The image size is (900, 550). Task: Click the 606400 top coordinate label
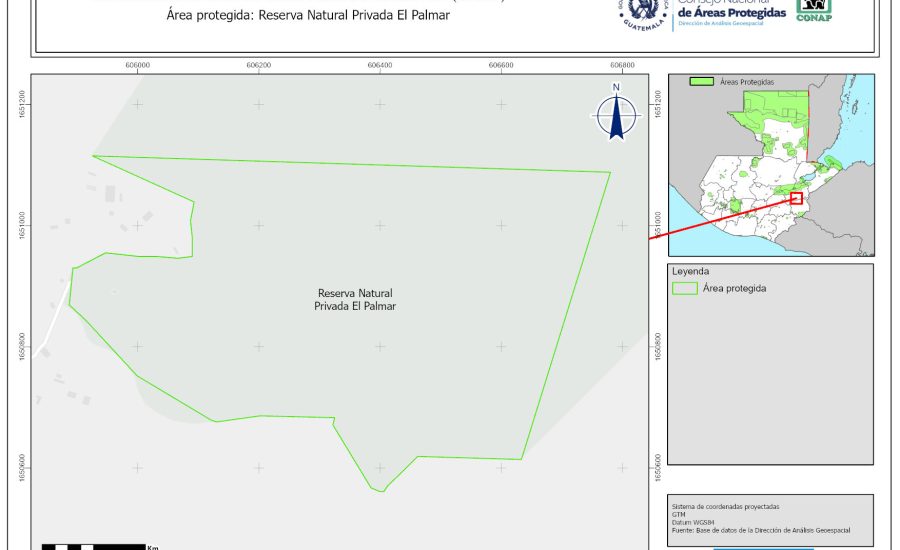[x=379, y=65]
